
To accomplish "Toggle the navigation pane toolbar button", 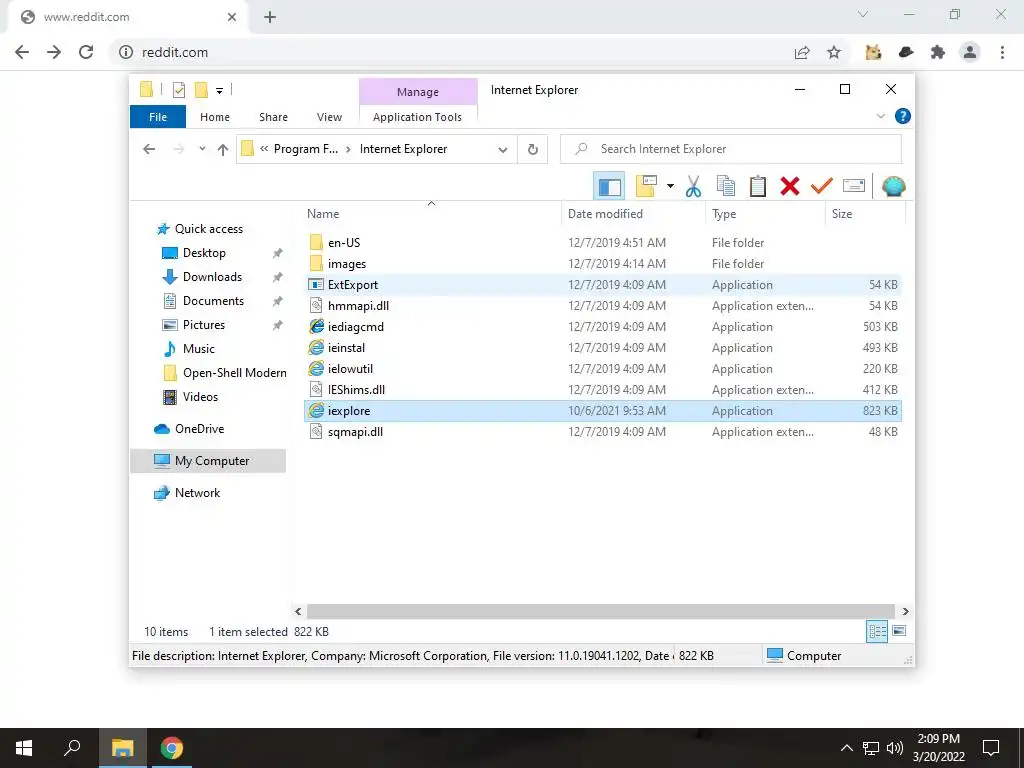I will (609, 187).
